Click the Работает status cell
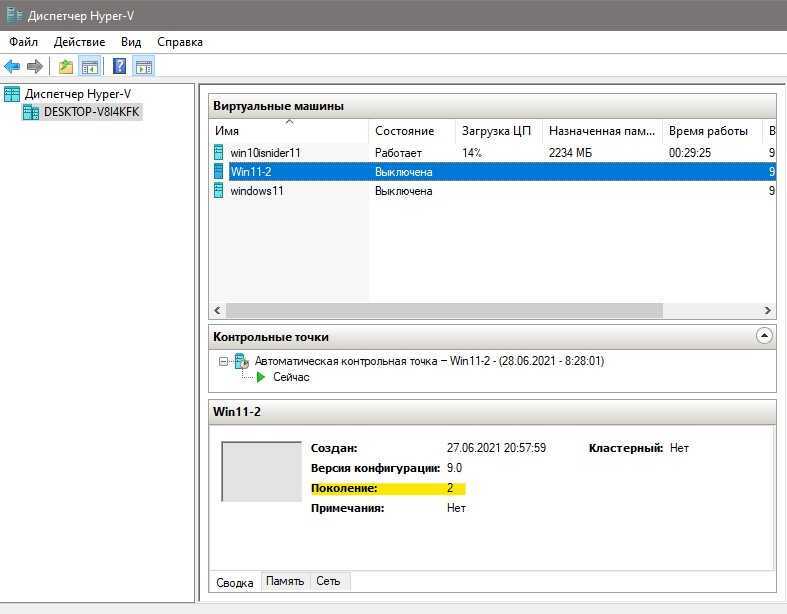Viewport: 787px width, 614px height. [398, 153]
